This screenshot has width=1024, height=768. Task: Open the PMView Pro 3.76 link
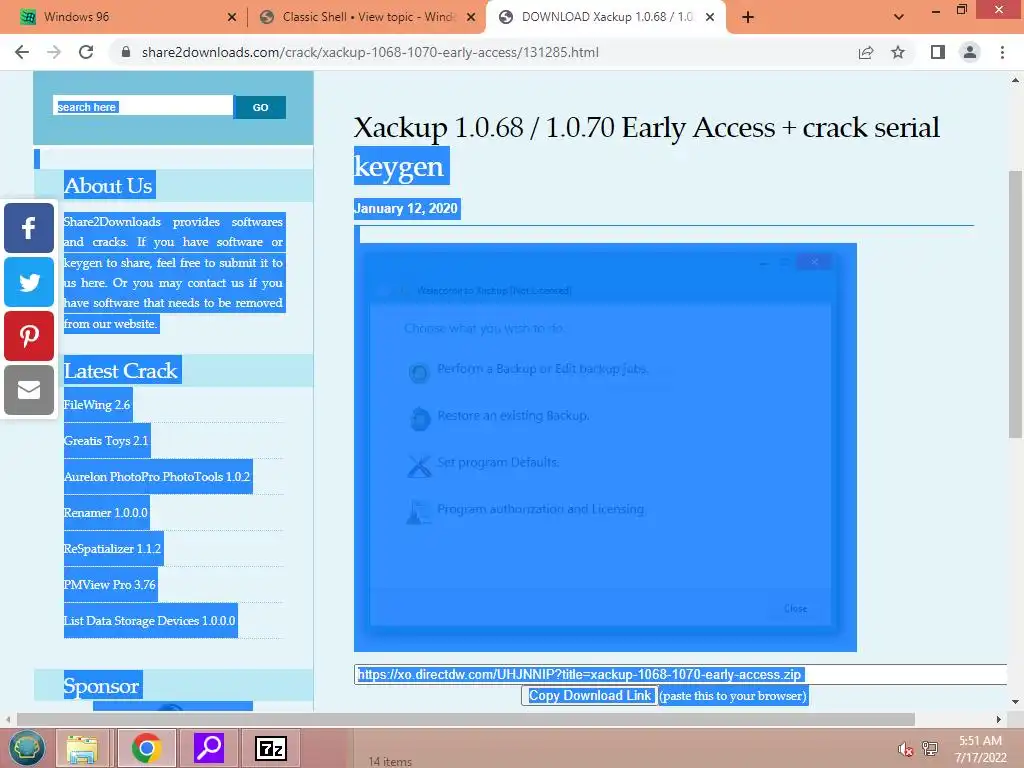(x=110, y=584)
